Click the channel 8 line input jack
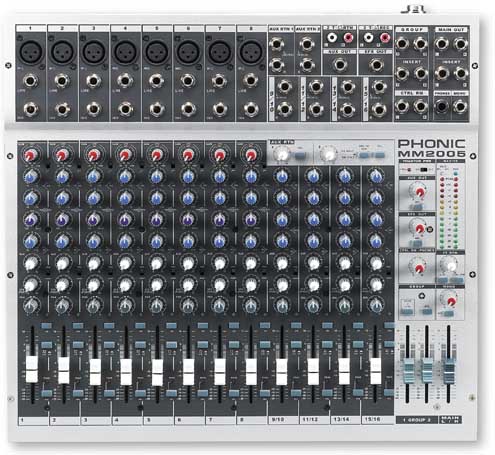Viewport: 495px width, 455px height. [251, 81]
